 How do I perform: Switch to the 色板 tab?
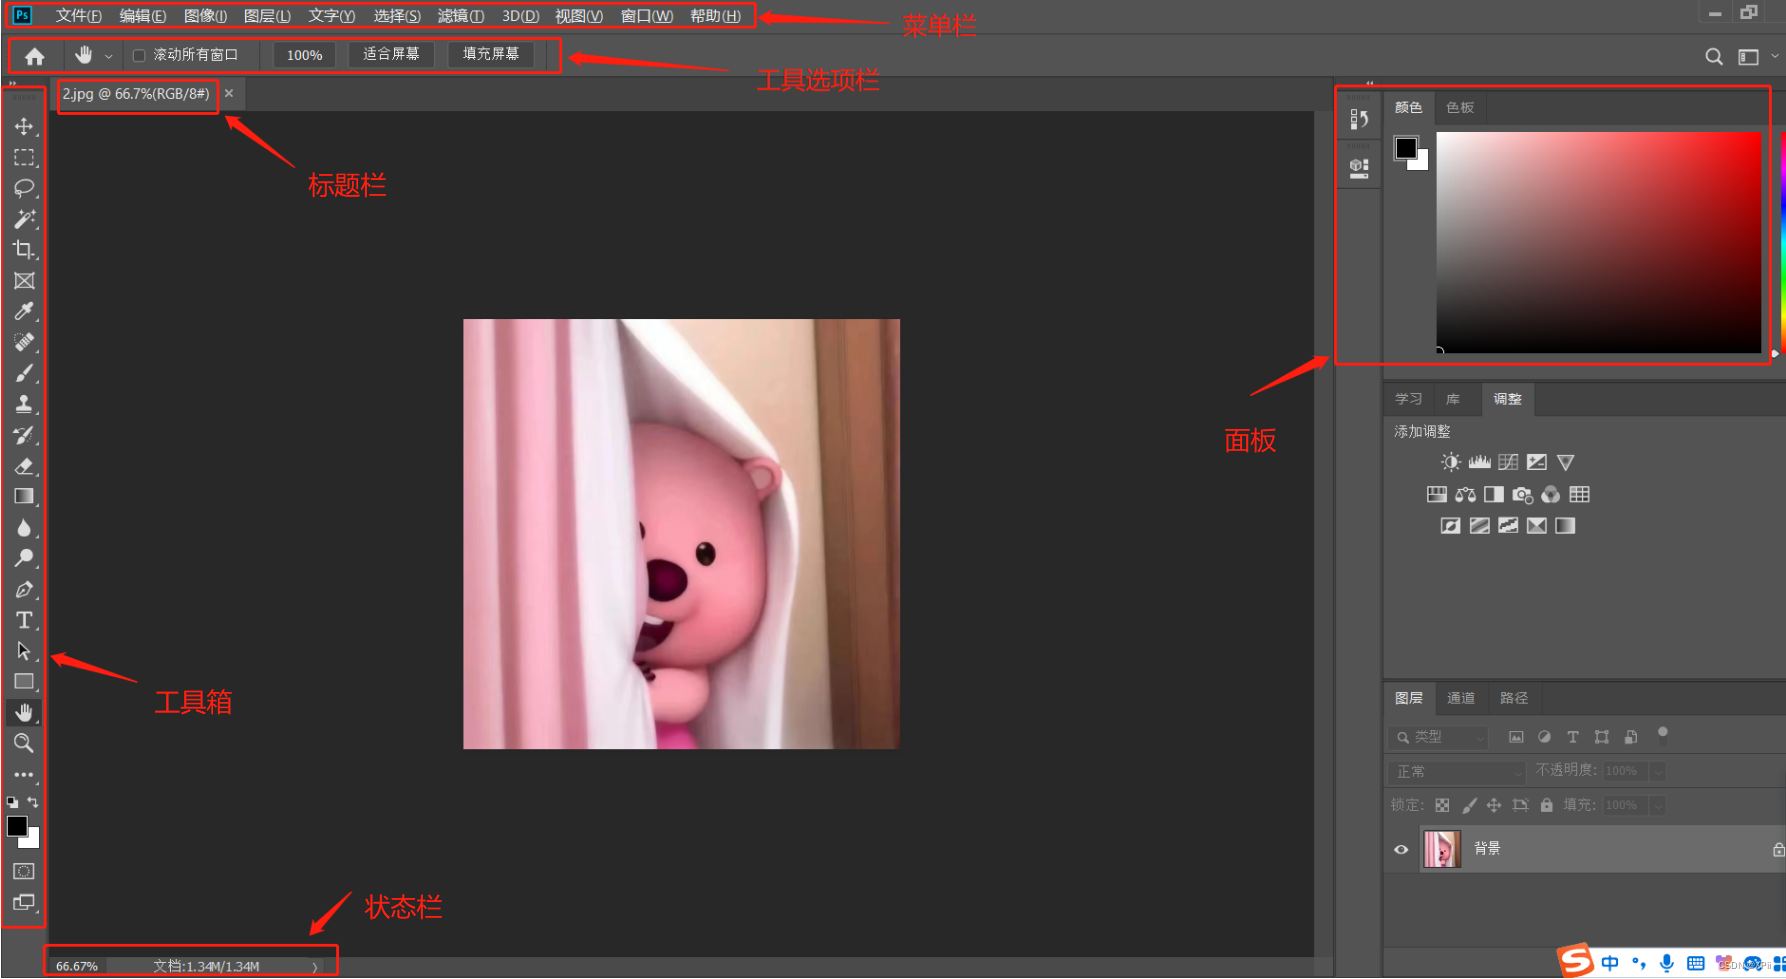click(1460, 107)
